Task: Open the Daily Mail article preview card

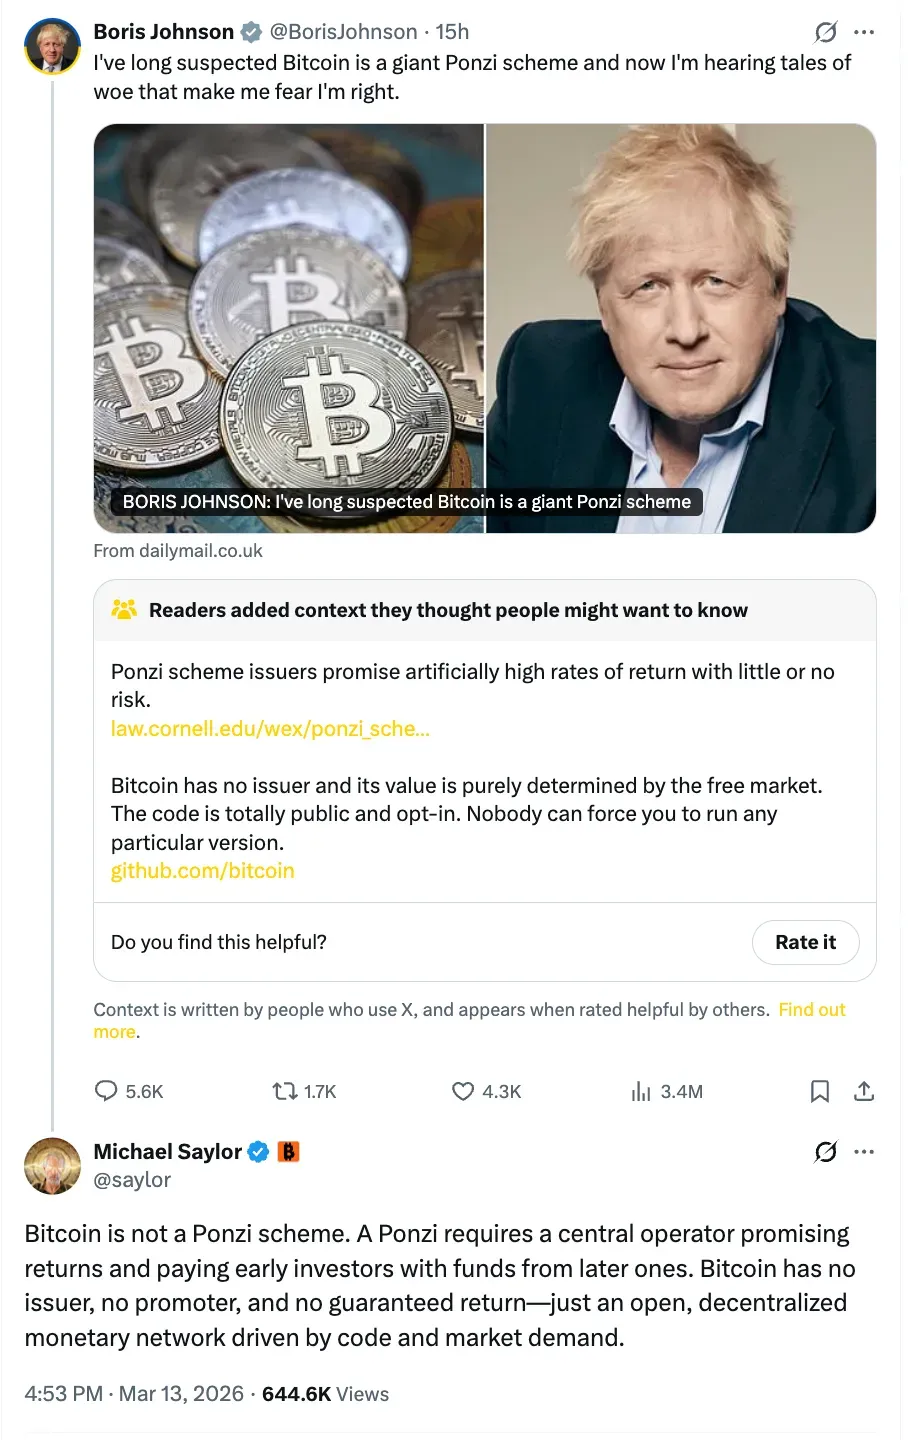Action: 484,328
